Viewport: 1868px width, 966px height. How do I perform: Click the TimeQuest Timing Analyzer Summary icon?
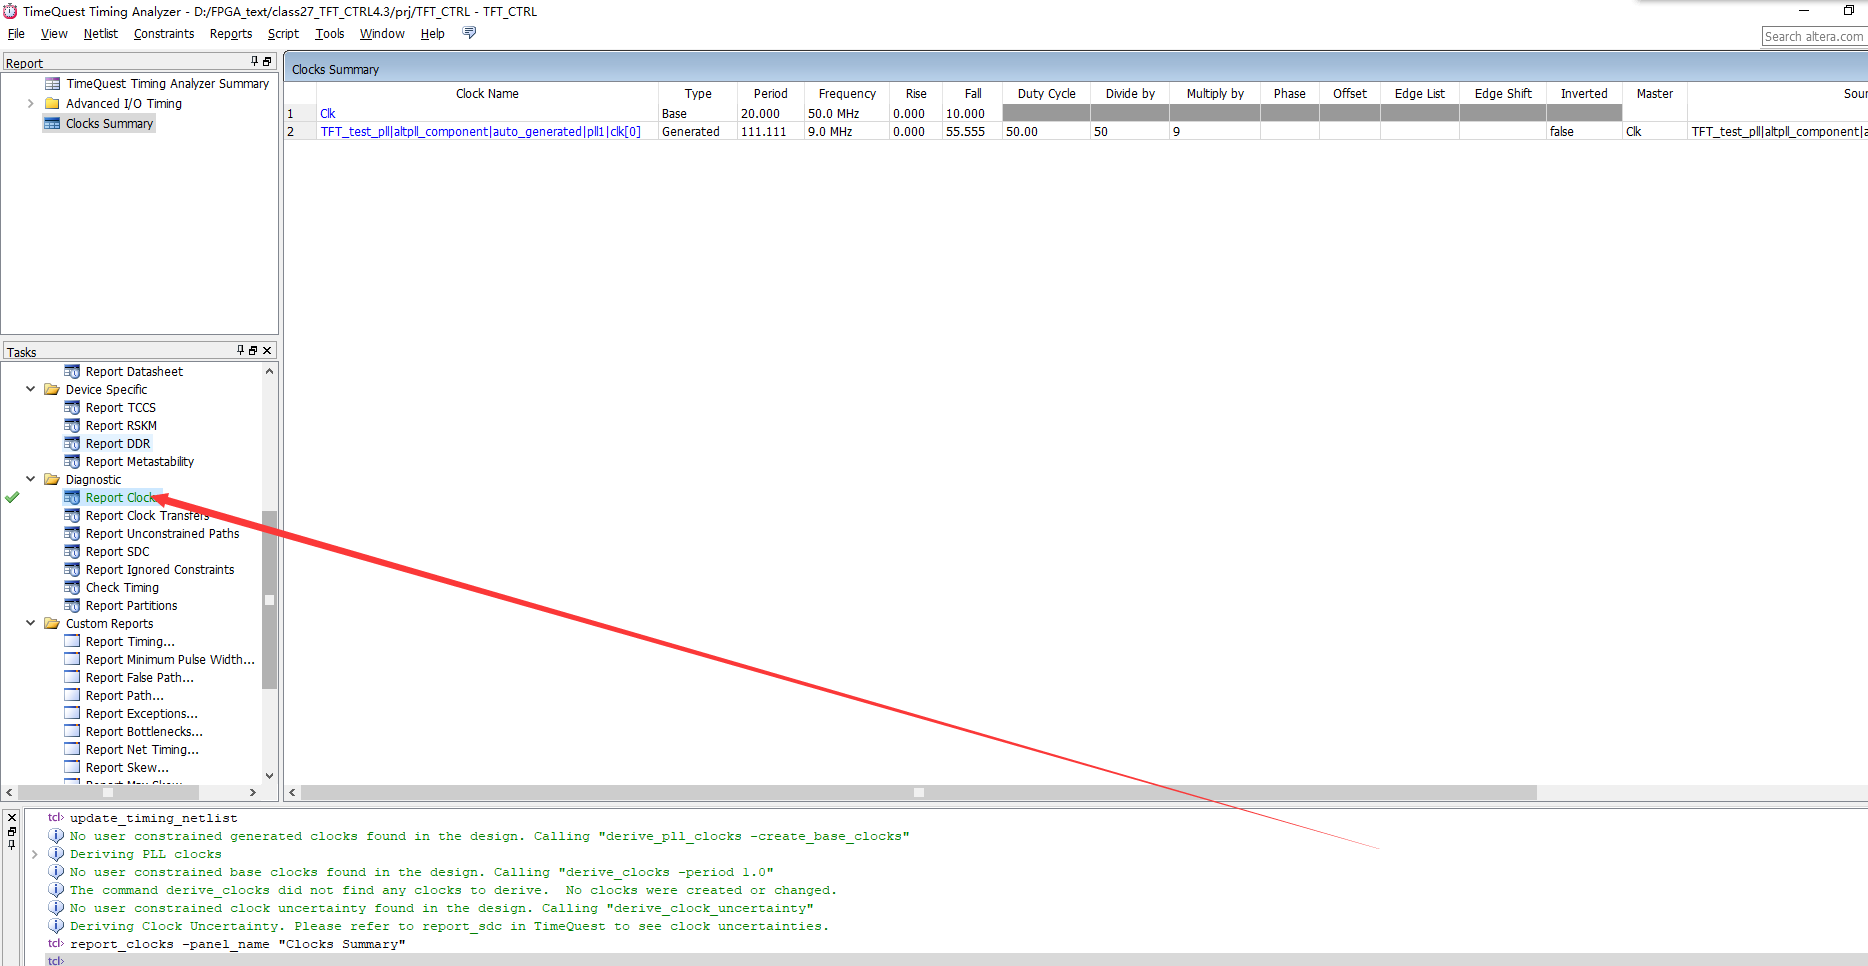click(x=52, y=84)
